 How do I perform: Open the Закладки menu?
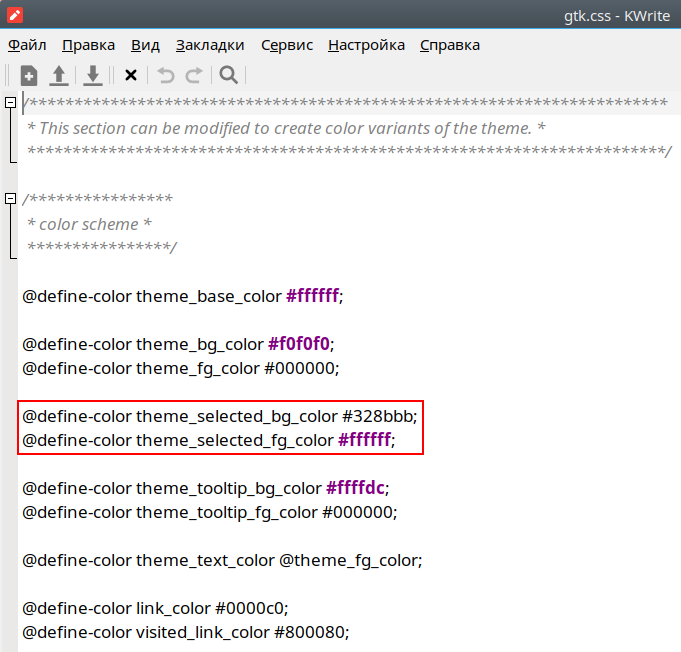pos(210,45)
